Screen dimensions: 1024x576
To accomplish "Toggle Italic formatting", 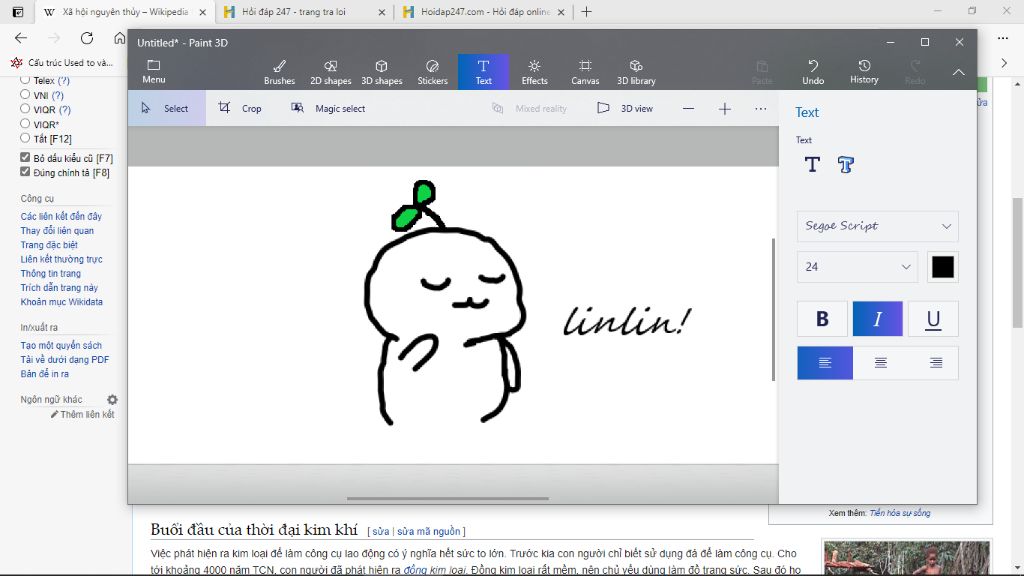I will click(x=878, y=319).
